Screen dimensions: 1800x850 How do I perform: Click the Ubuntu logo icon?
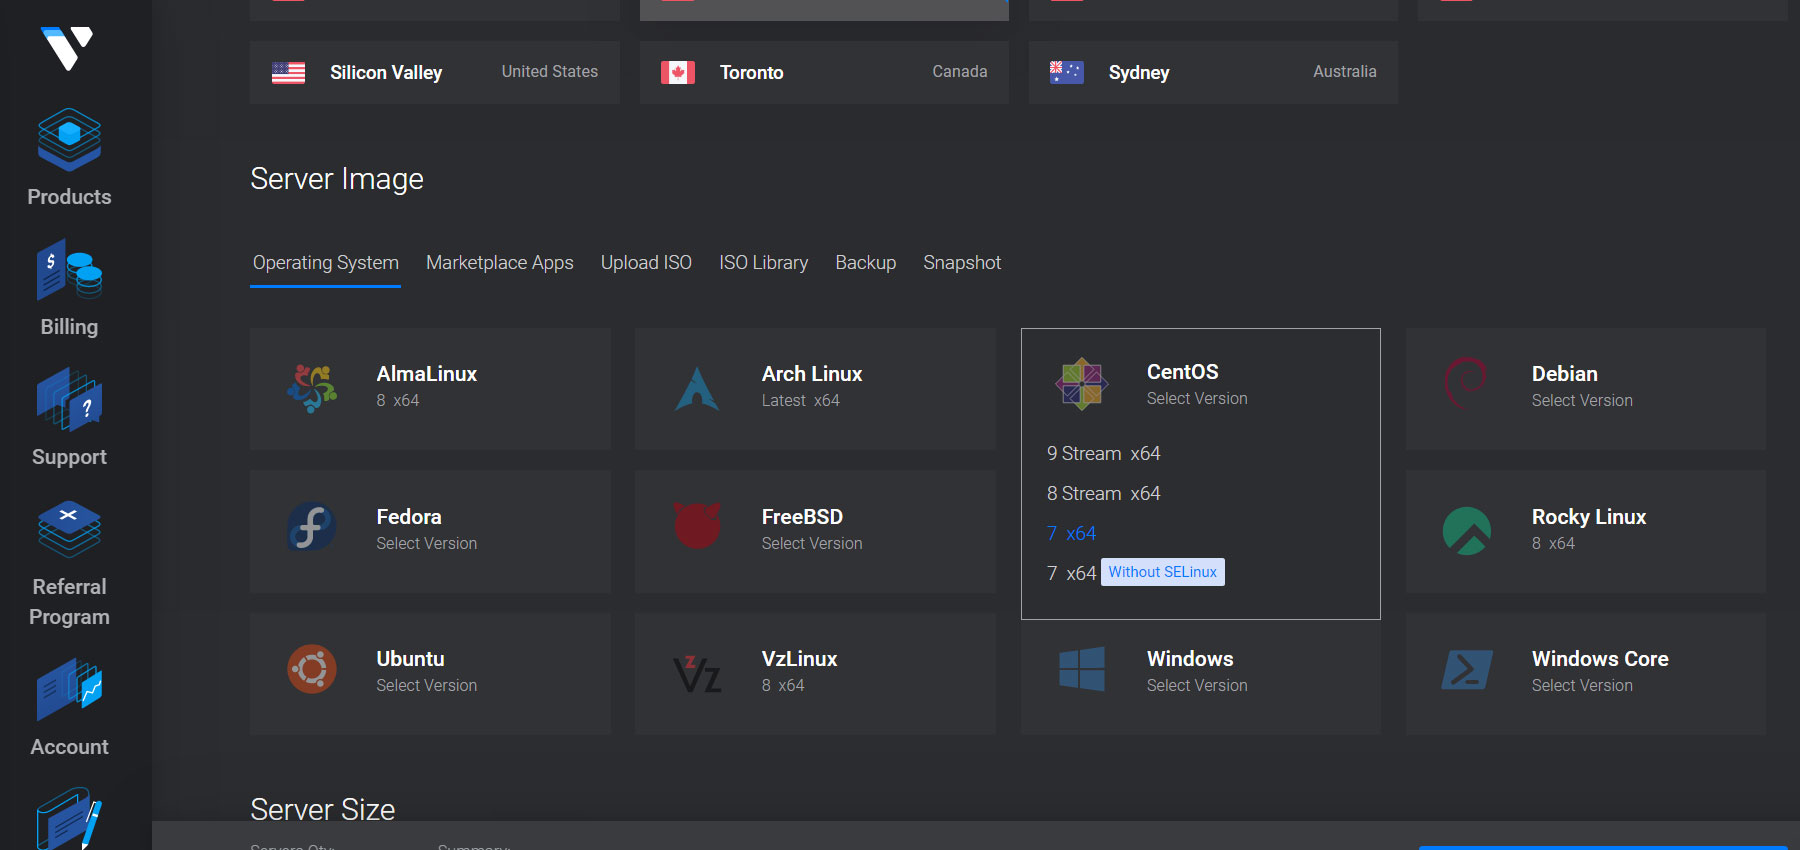[x=312, y=669]
